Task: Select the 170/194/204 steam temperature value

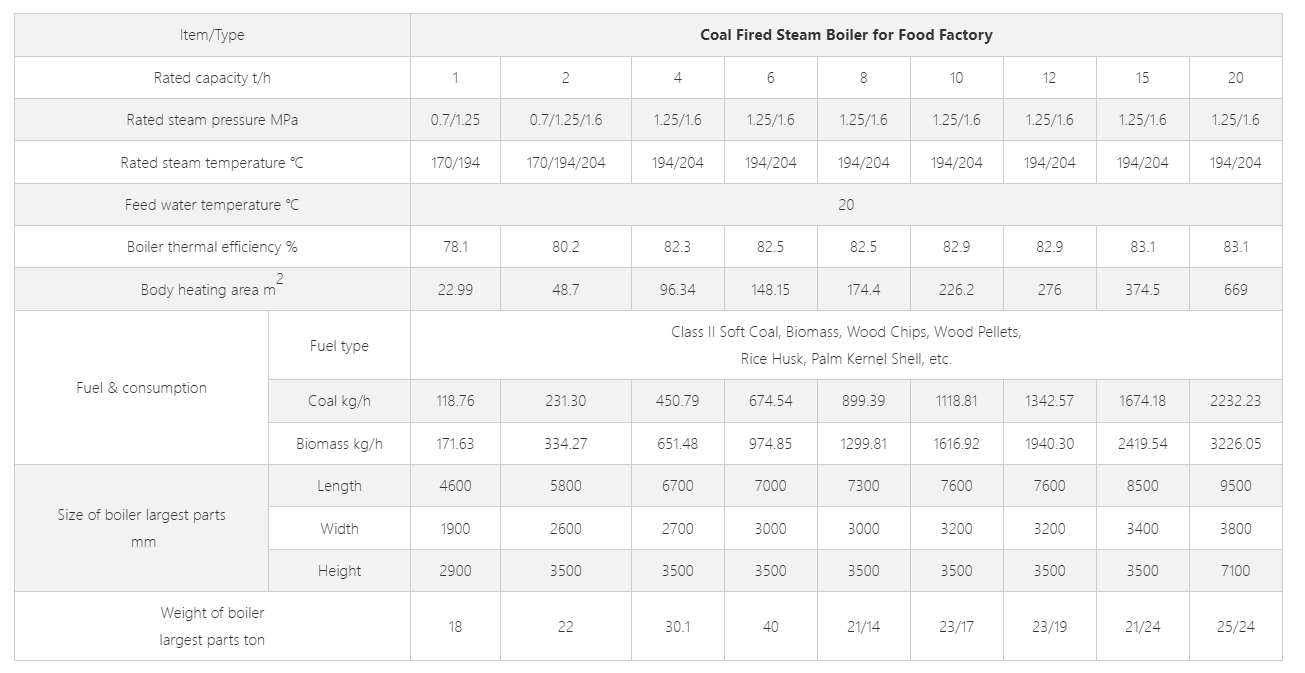Action: pos(566,163)
